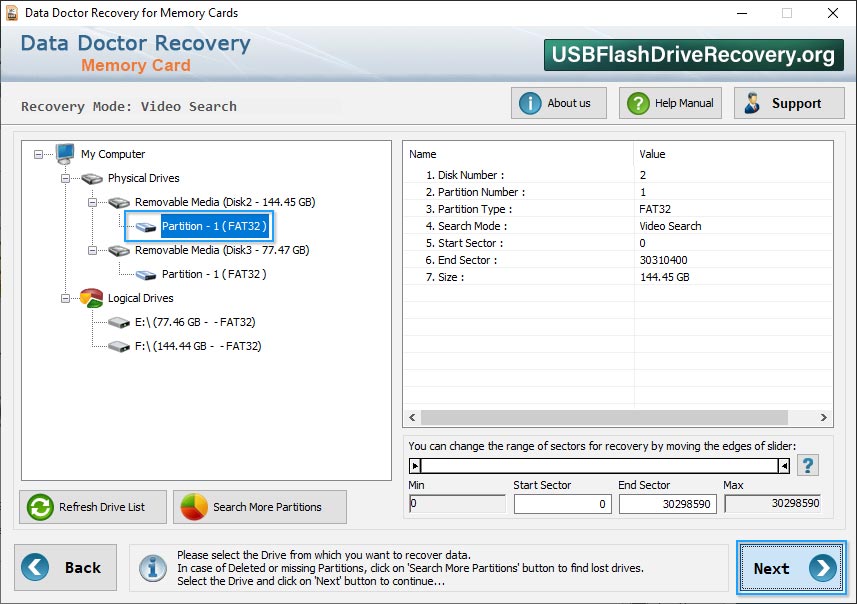Click the Max sector field
This screenshot has height=604, width=857.
(773, 503)
